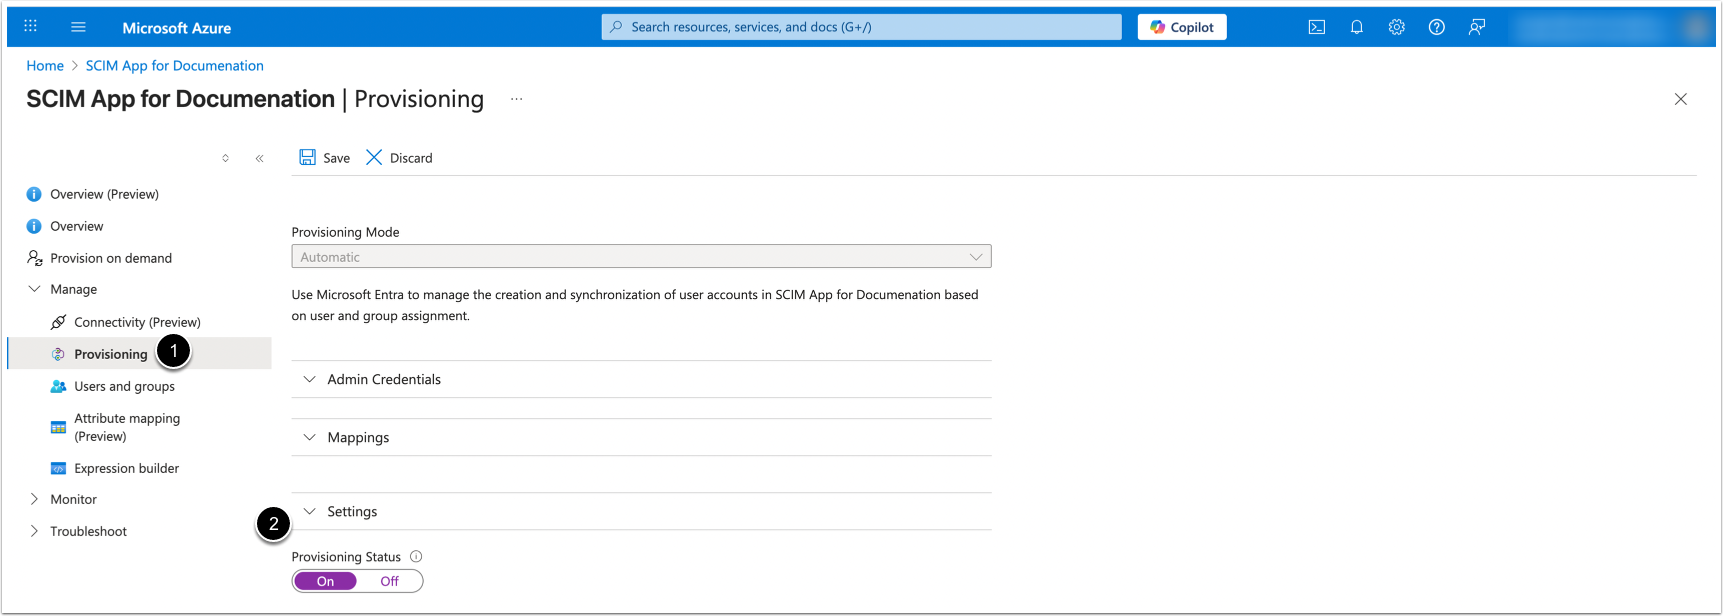Image resolution: width=1723 pixels, height=616 pixels.
Task: Click the Provisioning Status label
Action: pos(346,557)
